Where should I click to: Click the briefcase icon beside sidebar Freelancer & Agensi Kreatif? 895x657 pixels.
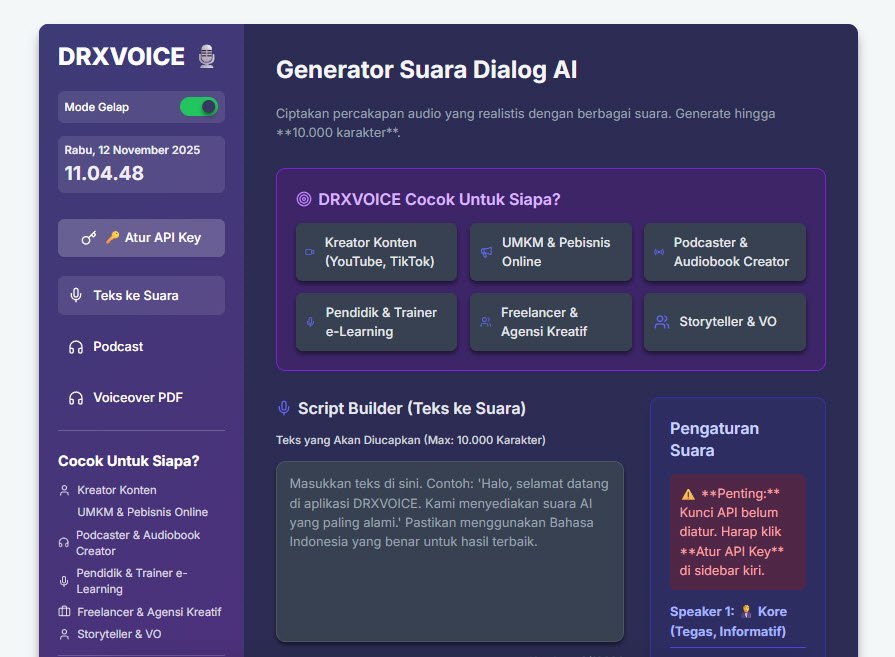click(x=64, y=612)
